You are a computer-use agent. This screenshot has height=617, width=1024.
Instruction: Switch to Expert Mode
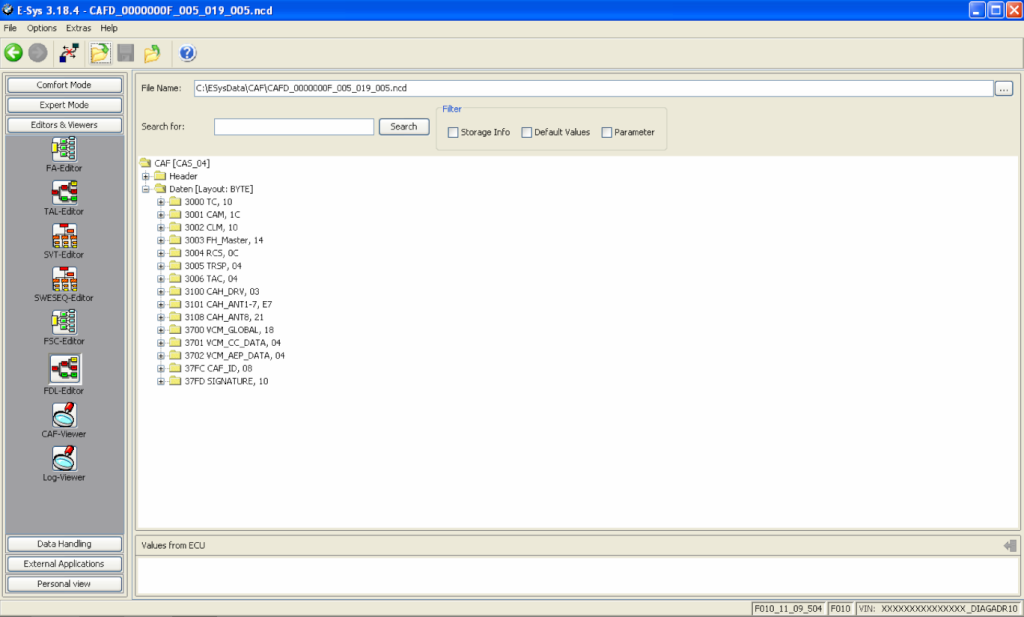(x=64, y=105)
